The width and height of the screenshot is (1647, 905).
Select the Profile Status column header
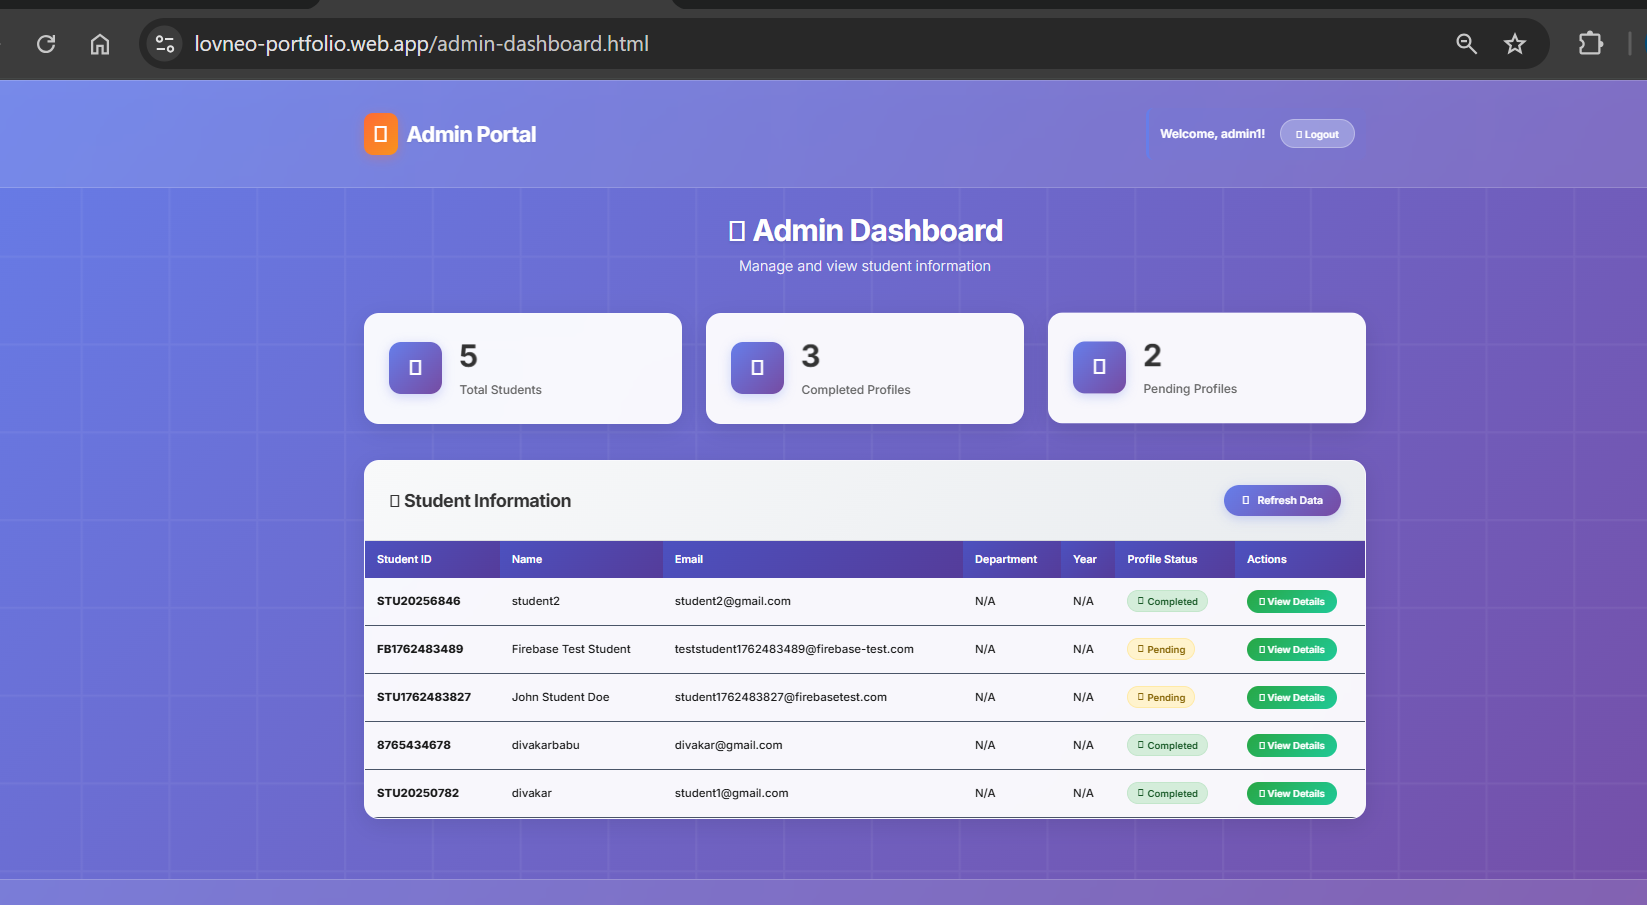(1161, 559)
